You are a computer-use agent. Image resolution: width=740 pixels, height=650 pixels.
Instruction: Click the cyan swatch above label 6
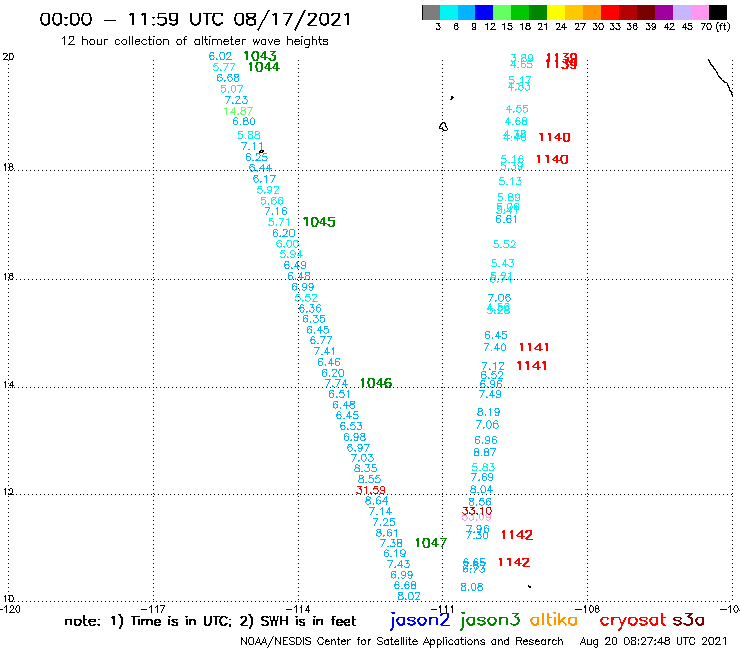tap(449, 12)
